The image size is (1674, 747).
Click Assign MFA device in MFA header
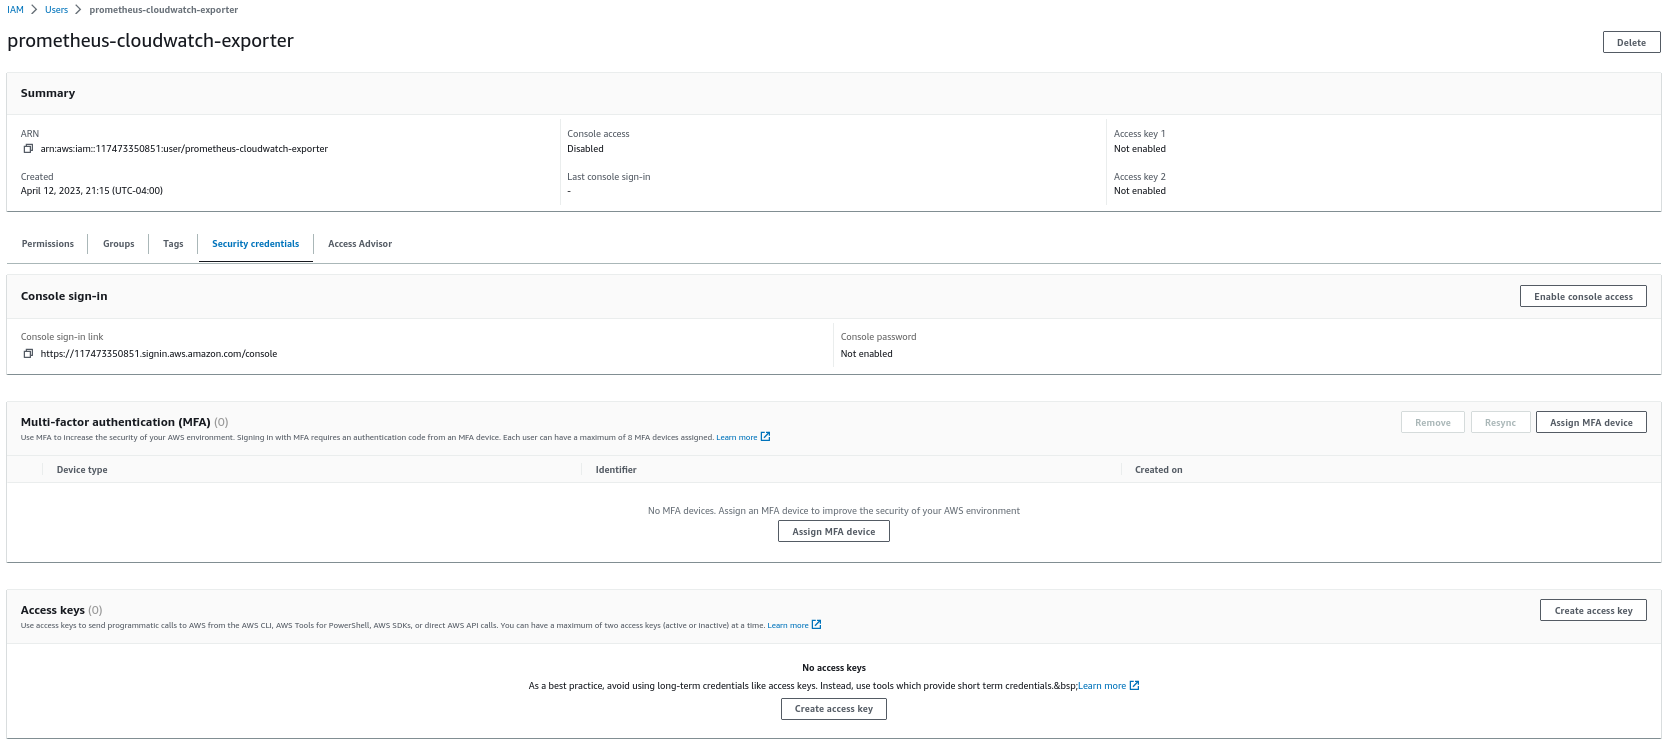click(x=1591, y=423)
